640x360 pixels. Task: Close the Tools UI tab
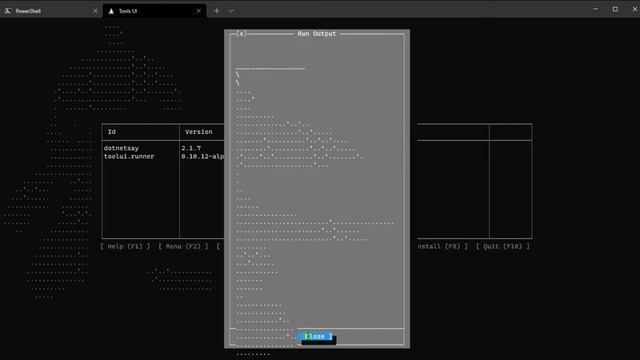(x=198, y=11)
